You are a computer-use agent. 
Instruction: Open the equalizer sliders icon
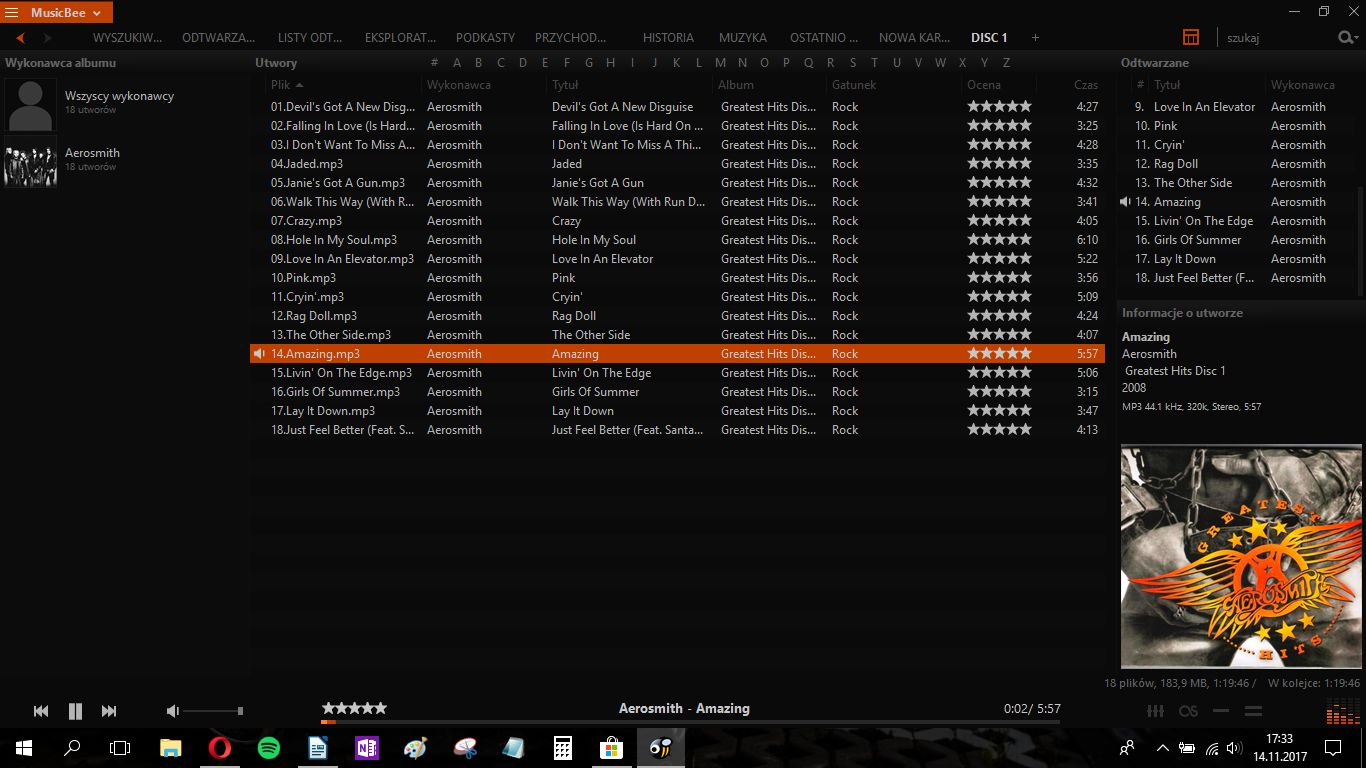[x=1155, y=711]
